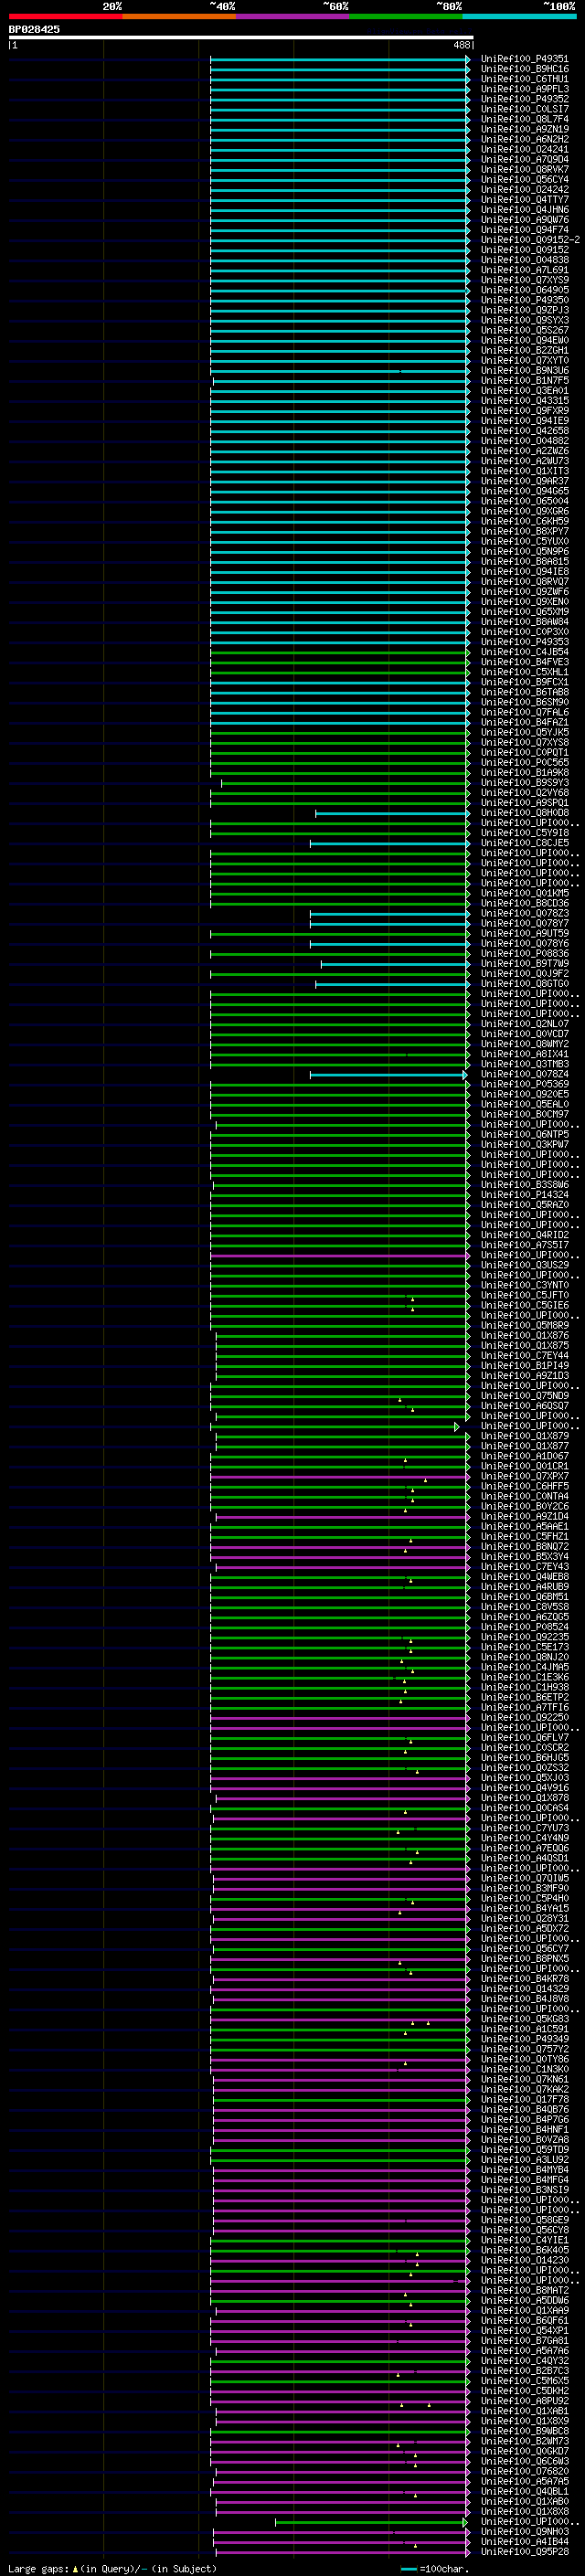Click hit label UniRef100_Q1X876
This screenshot has height=2576, width=585.
point(525,1336)
